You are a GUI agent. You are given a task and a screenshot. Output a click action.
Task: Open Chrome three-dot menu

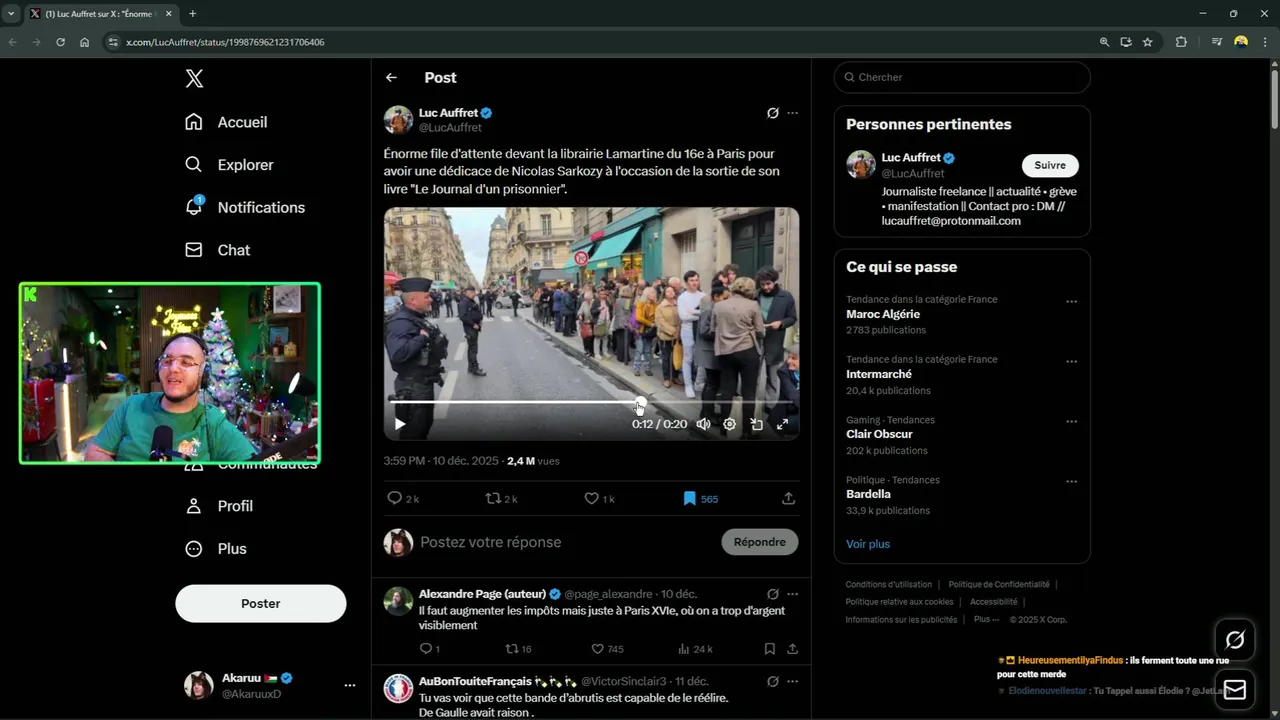click(1266, 42)
